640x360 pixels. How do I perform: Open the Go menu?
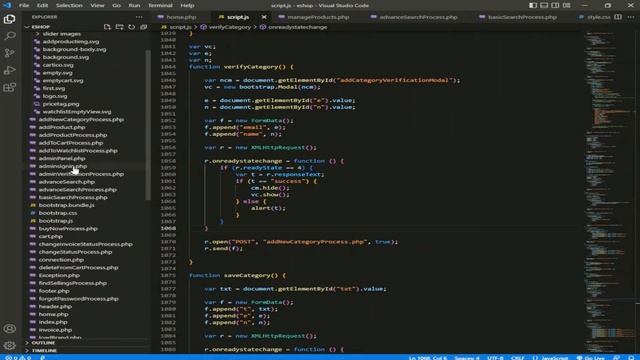pos(116,5)
